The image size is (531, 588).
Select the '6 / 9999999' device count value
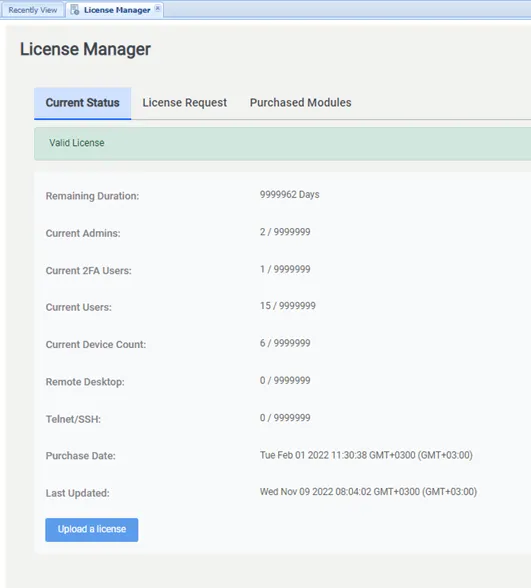tap(285, 343)
